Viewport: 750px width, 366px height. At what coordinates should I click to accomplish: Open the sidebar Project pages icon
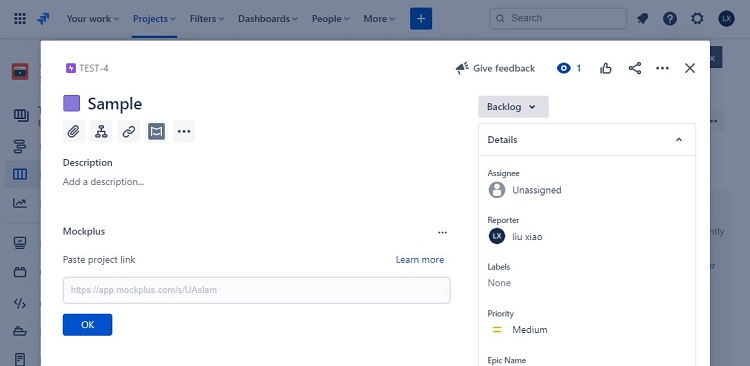click(20, 359)
